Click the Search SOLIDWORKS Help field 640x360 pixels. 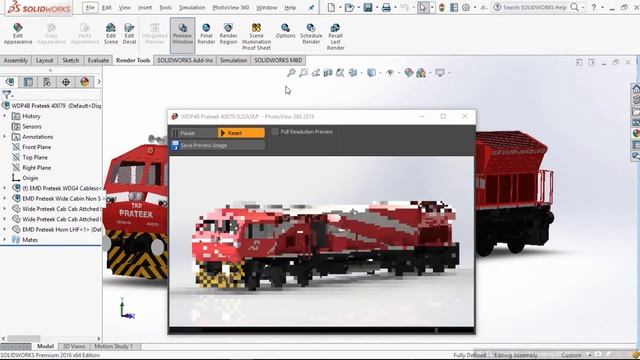535,7
